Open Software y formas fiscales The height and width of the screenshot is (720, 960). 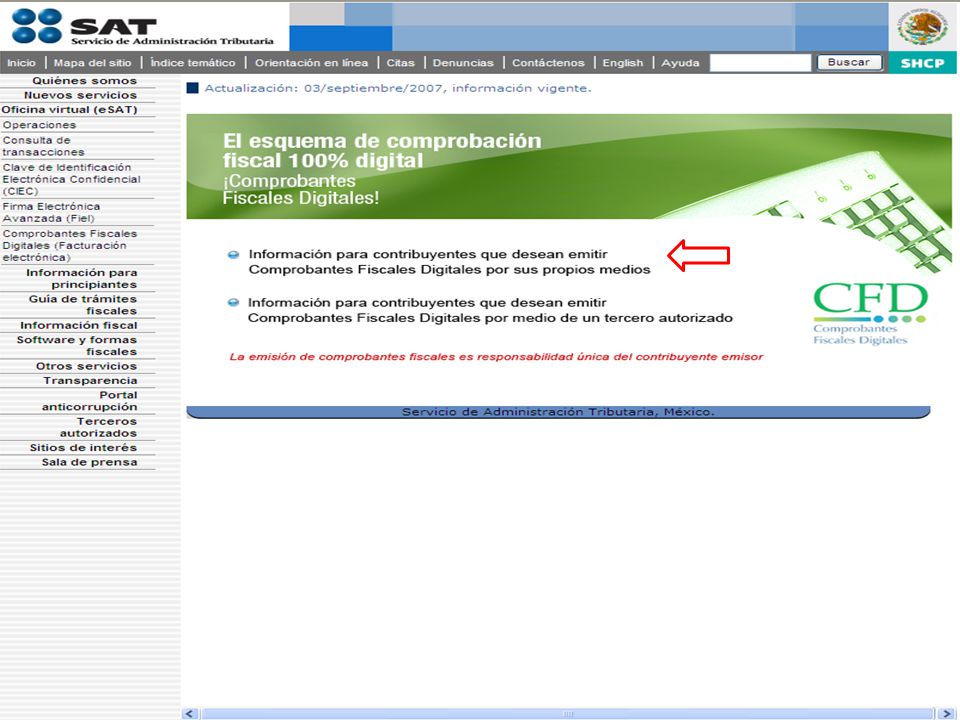tap(77, 345)
